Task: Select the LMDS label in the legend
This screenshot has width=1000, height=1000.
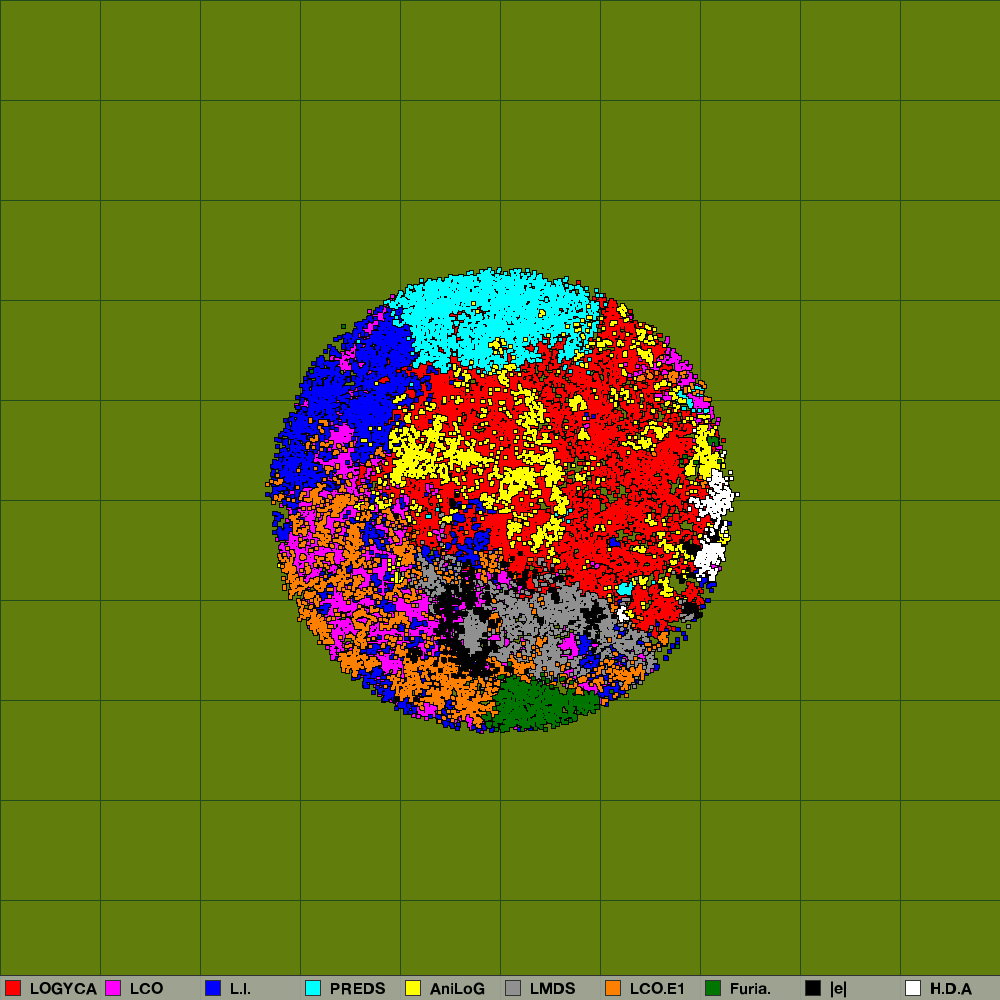Action: coord(552,989)
